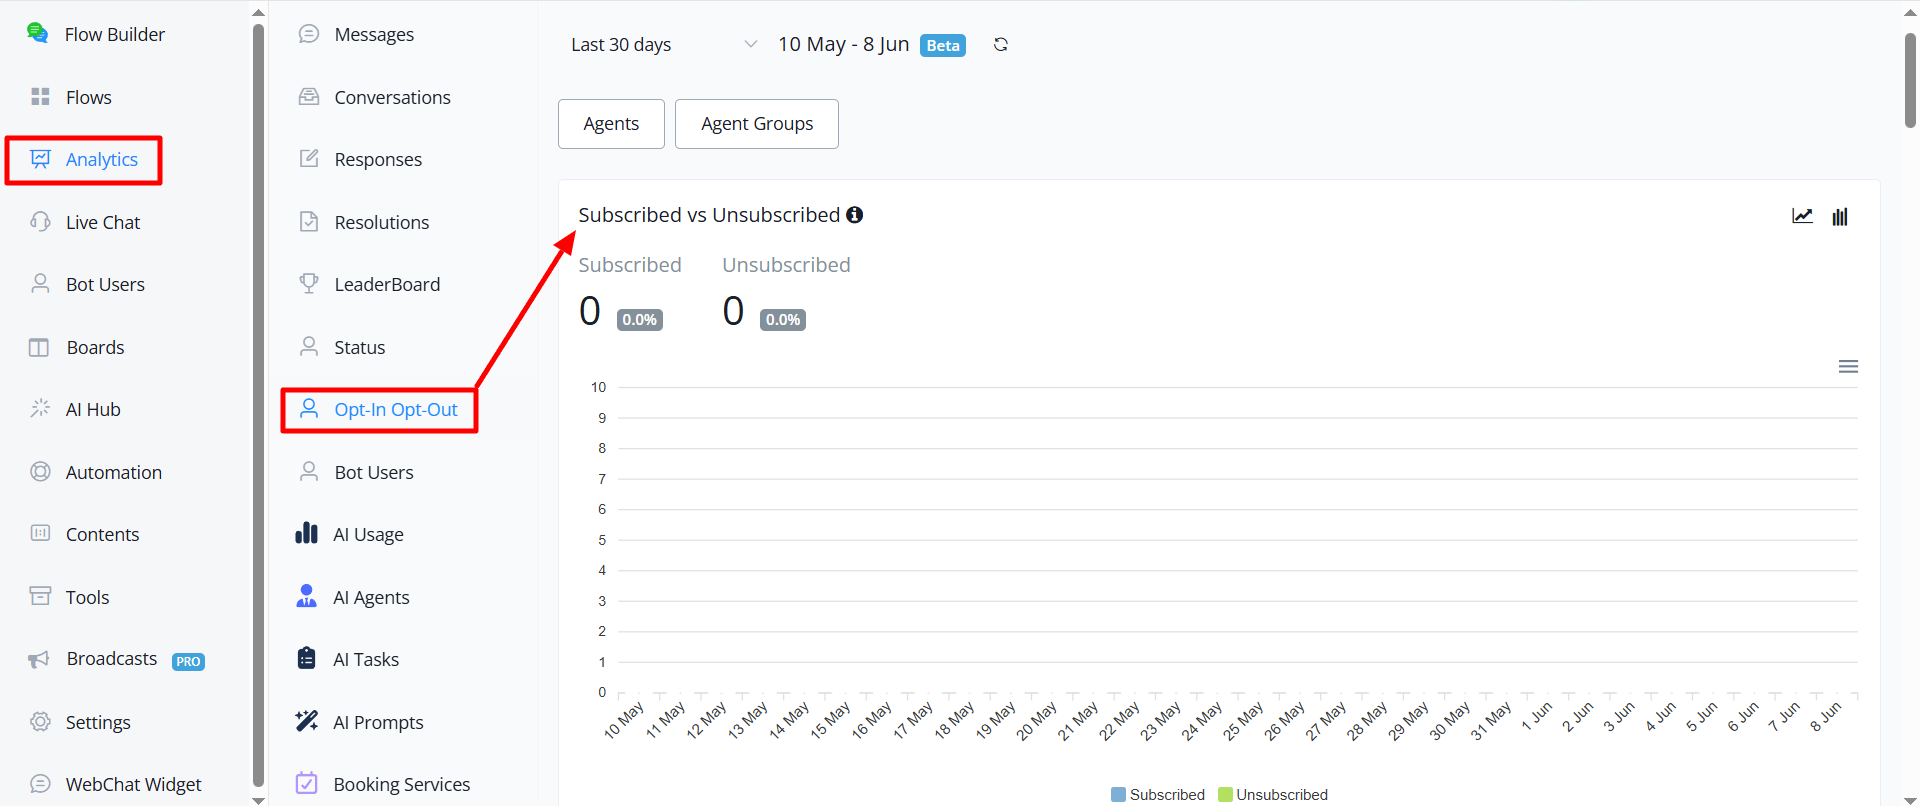Click the LeaderBoard trophy icon
1920x806 pixels.
point(309,283)
